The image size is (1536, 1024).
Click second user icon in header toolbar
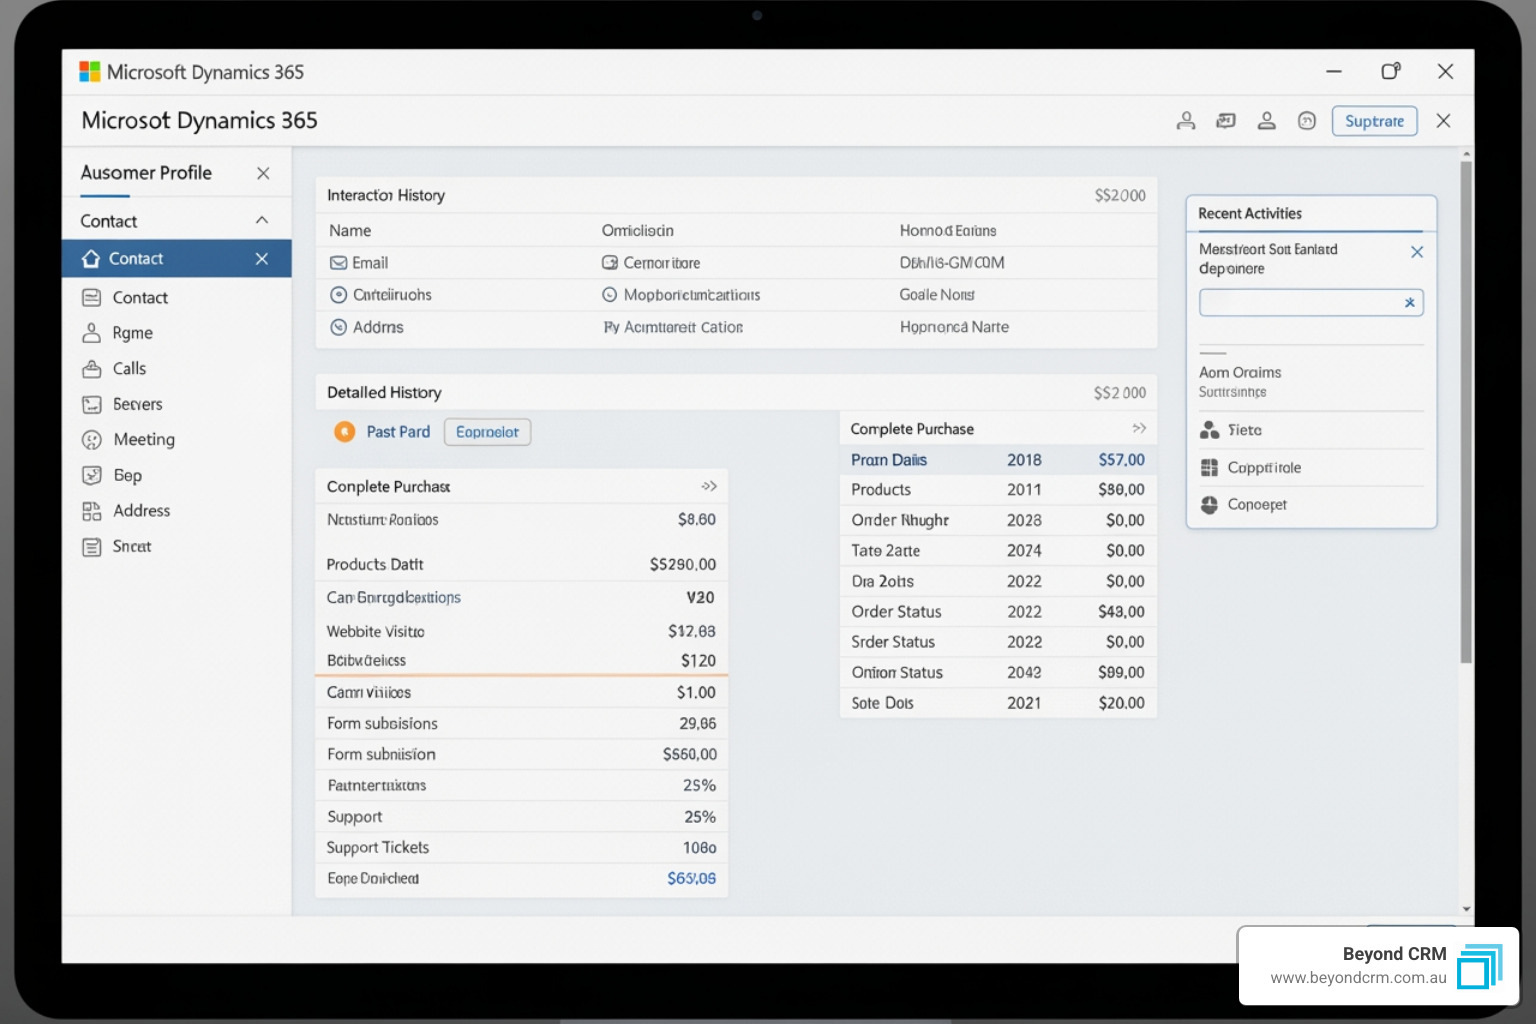tap(1266, 121)
